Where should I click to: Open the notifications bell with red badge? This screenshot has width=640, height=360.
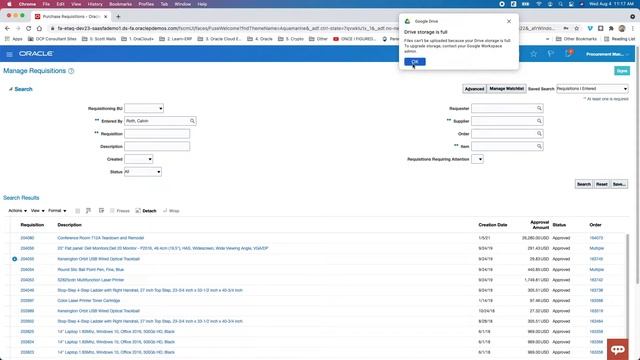[568, 53]
